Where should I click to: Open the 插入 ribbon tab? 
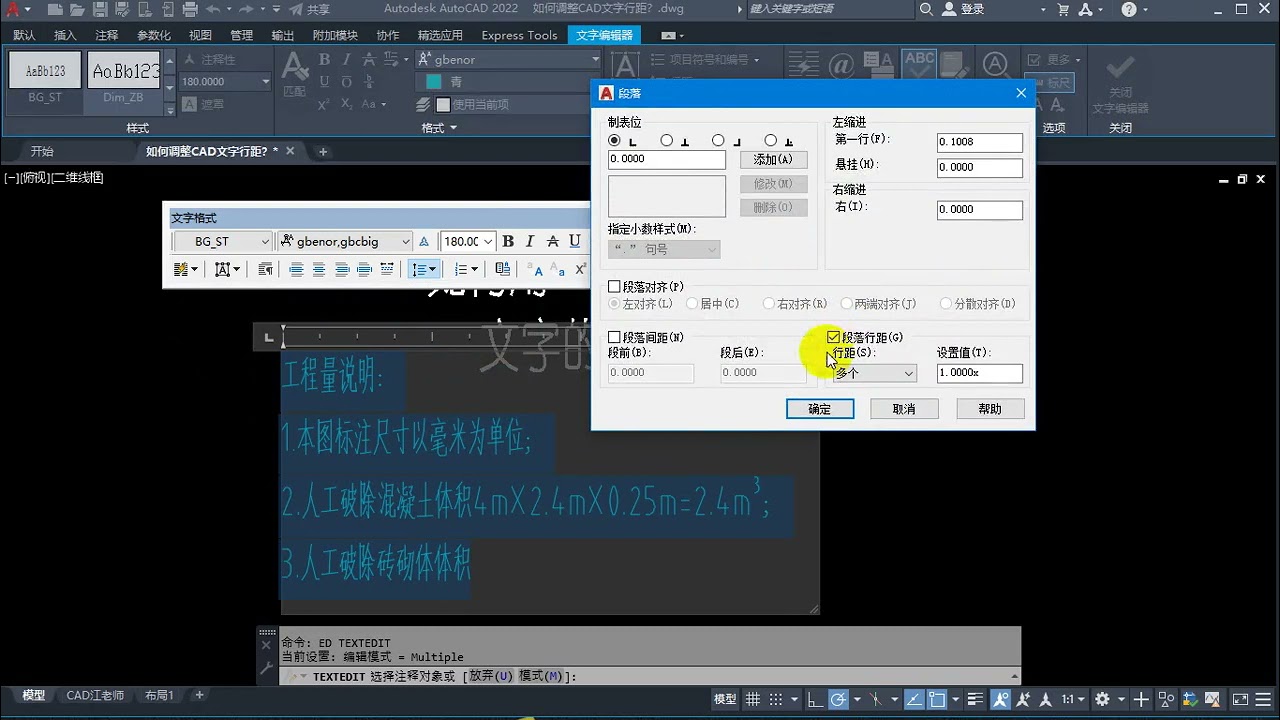(x=65, y=35)
